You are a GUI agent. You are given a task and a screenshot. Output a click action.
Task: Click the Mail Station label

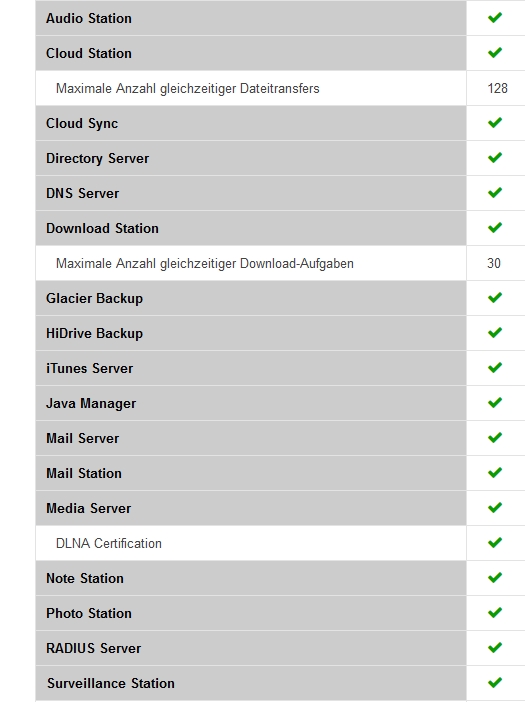84,473
